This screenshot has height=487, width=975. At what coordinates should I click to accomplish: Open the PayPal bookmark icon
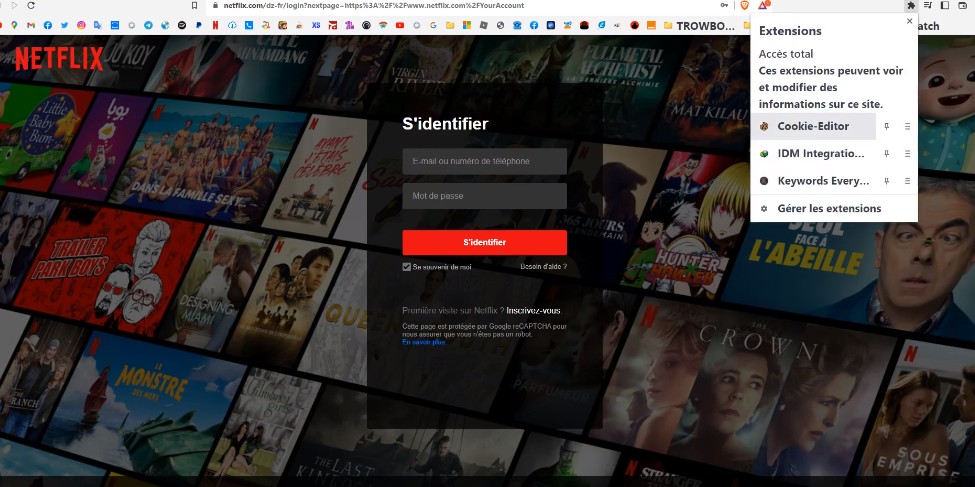click(199, 25)
